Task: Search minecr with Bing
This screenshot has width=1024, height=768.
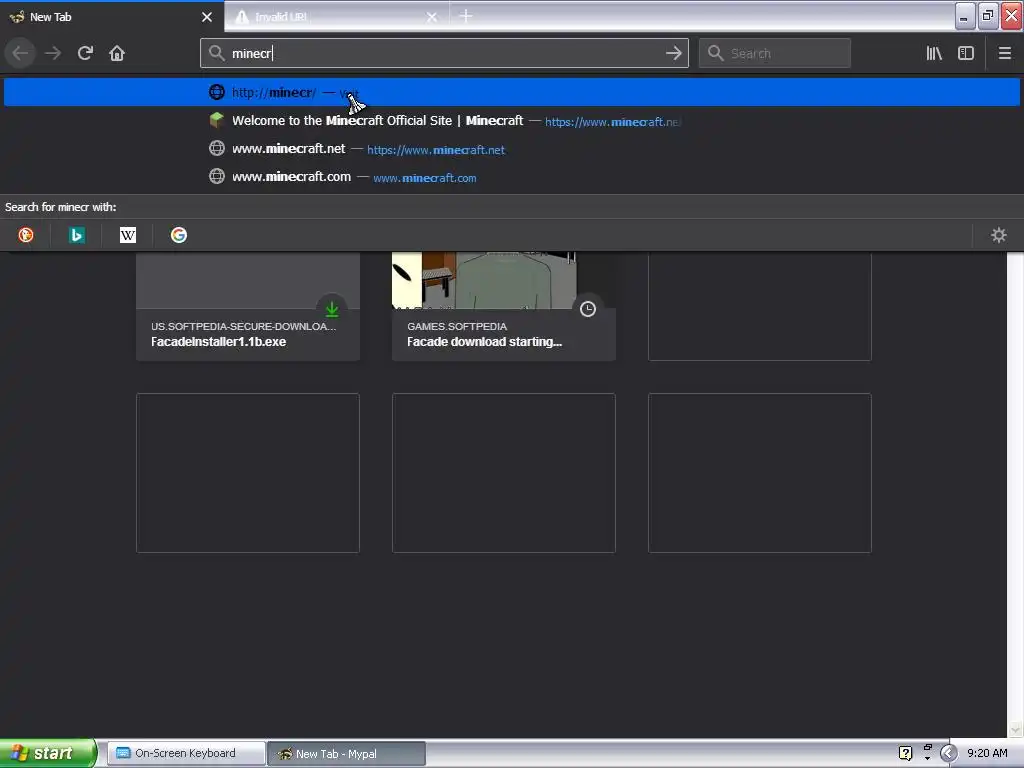Action: (76, 235)
